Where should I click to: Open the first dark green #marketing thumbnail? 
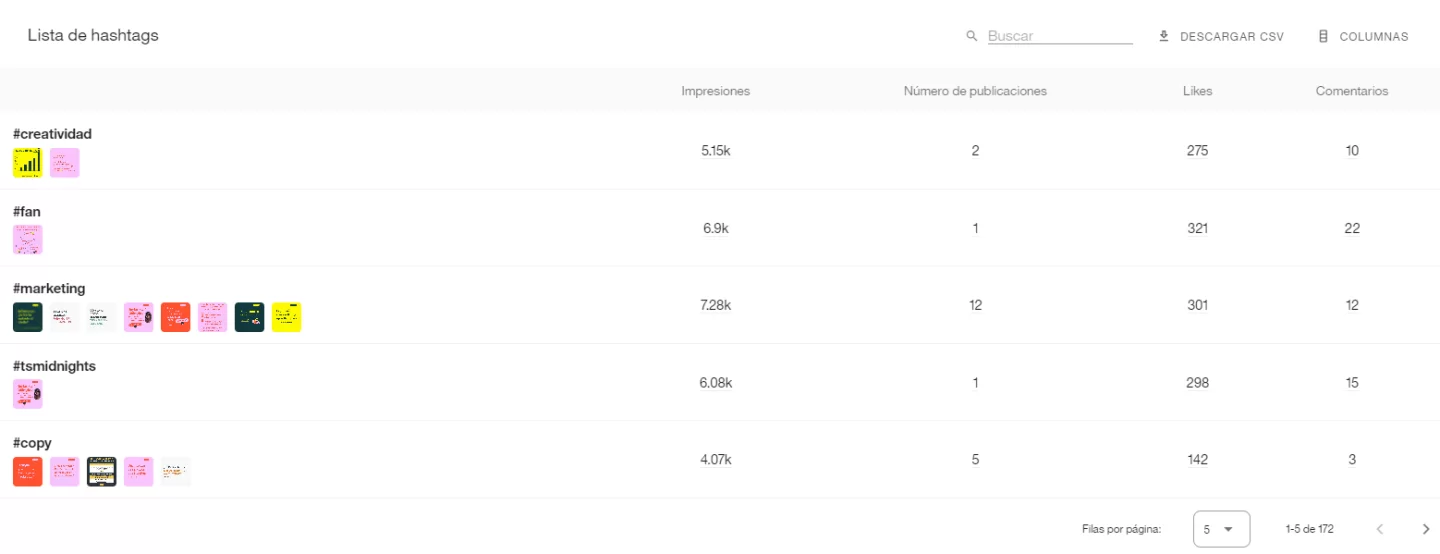(x=28, y=317)
